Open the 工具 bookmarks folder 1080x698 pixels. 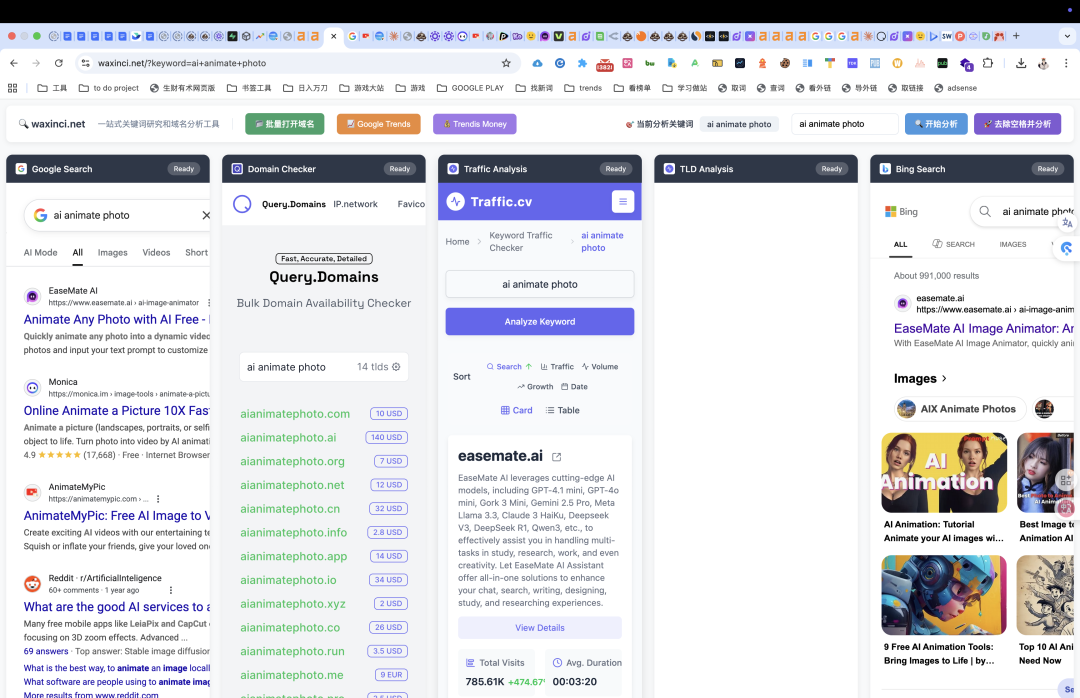coord(52,88)
